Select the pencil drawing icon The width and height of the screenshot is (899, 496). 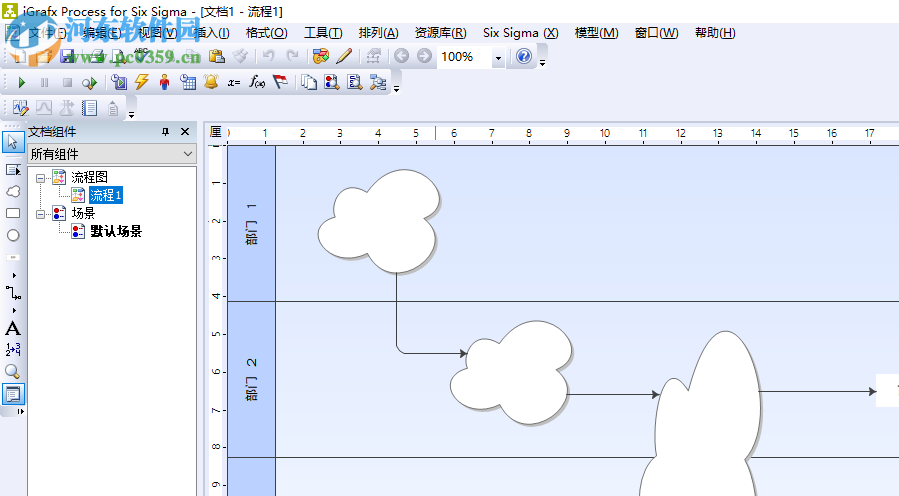tap(344, 56)
